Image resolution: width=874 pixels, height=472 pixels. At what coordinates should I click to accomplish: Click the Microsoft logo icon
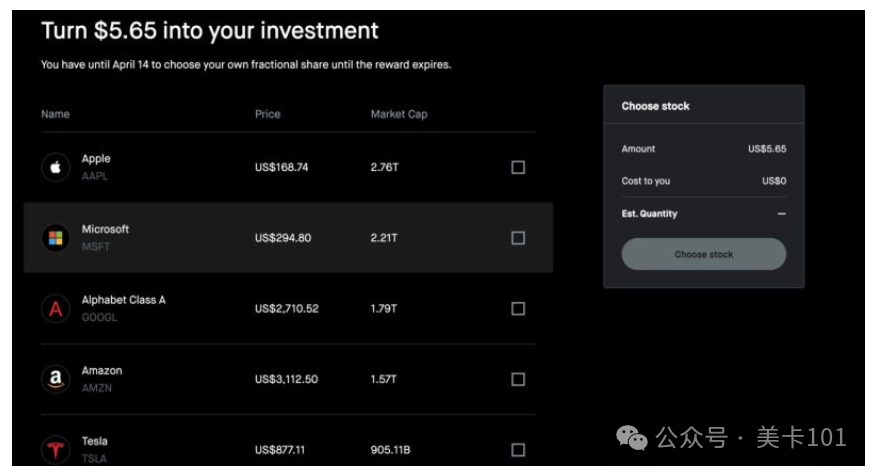coord(55,238)
